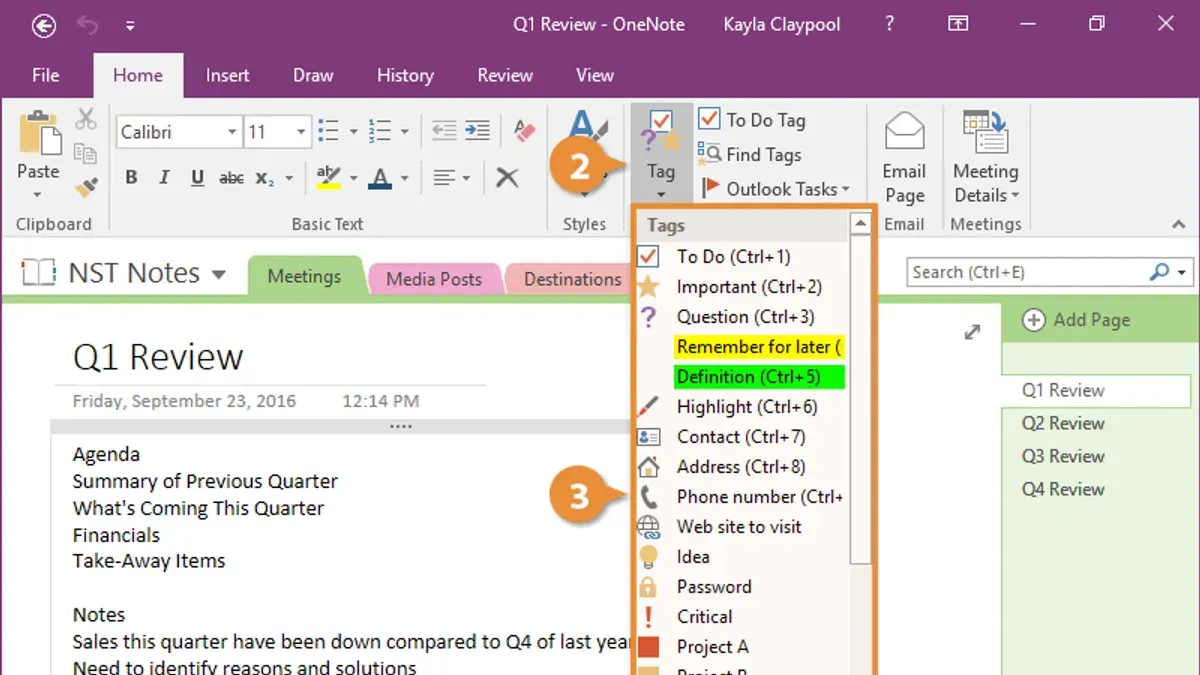The height and width of the screenshot is (675, 1200).
Task: Open the Meeting Details dropdown
Action: click(985, 183)
